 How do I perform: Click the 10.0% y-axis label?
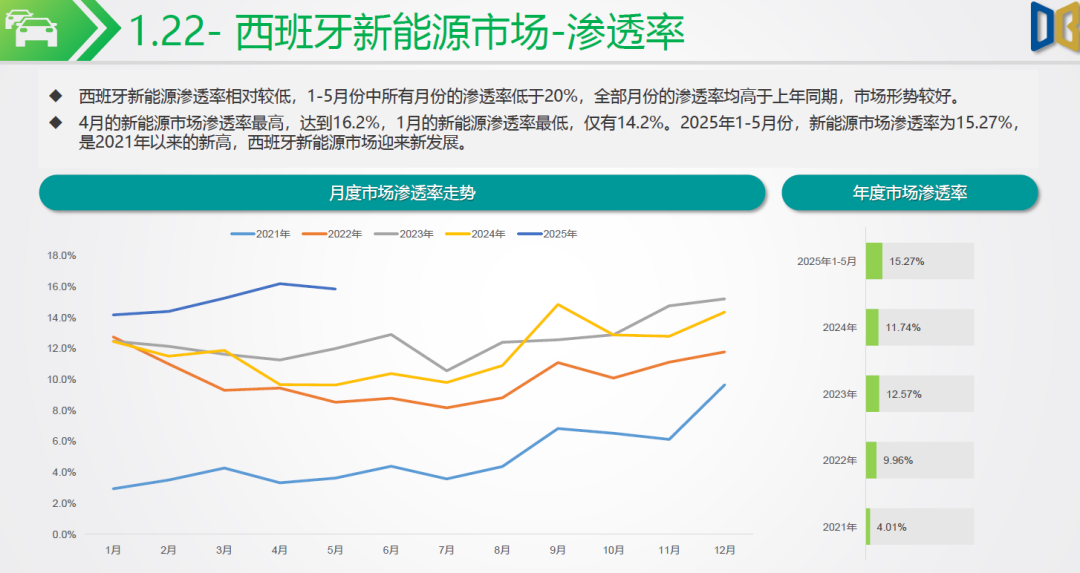[61, 379]
